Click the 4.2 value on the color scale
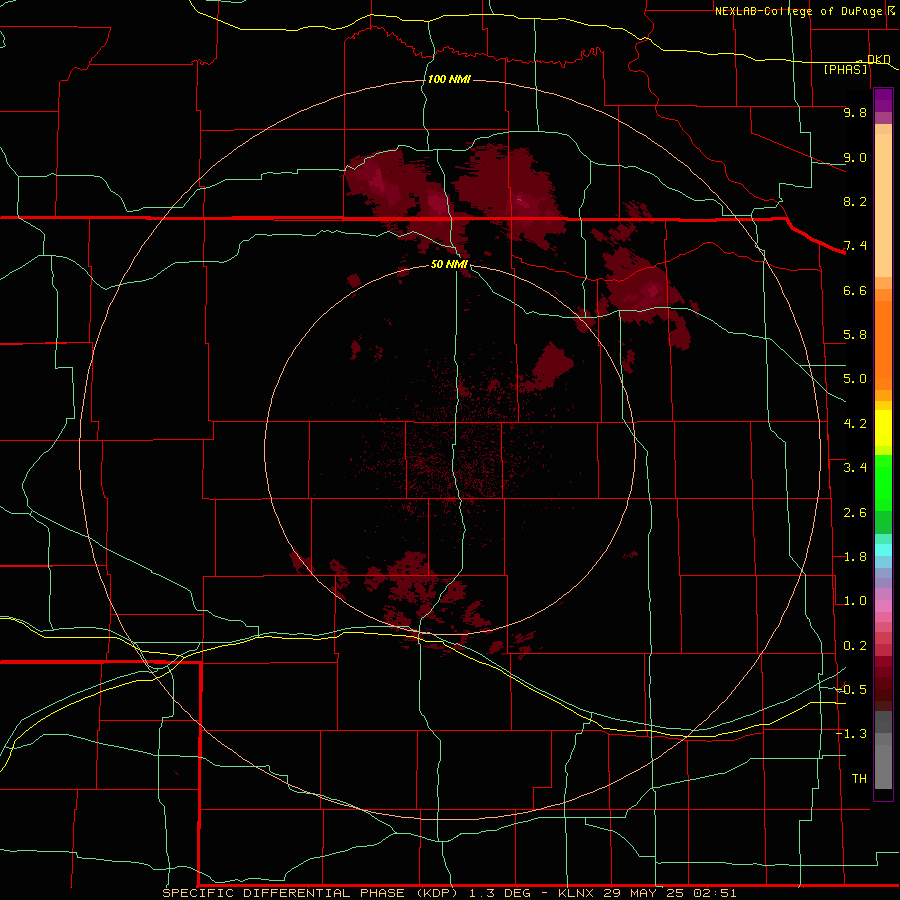Image resolution: width=900 pixels, height=900 pixels. 855,424
